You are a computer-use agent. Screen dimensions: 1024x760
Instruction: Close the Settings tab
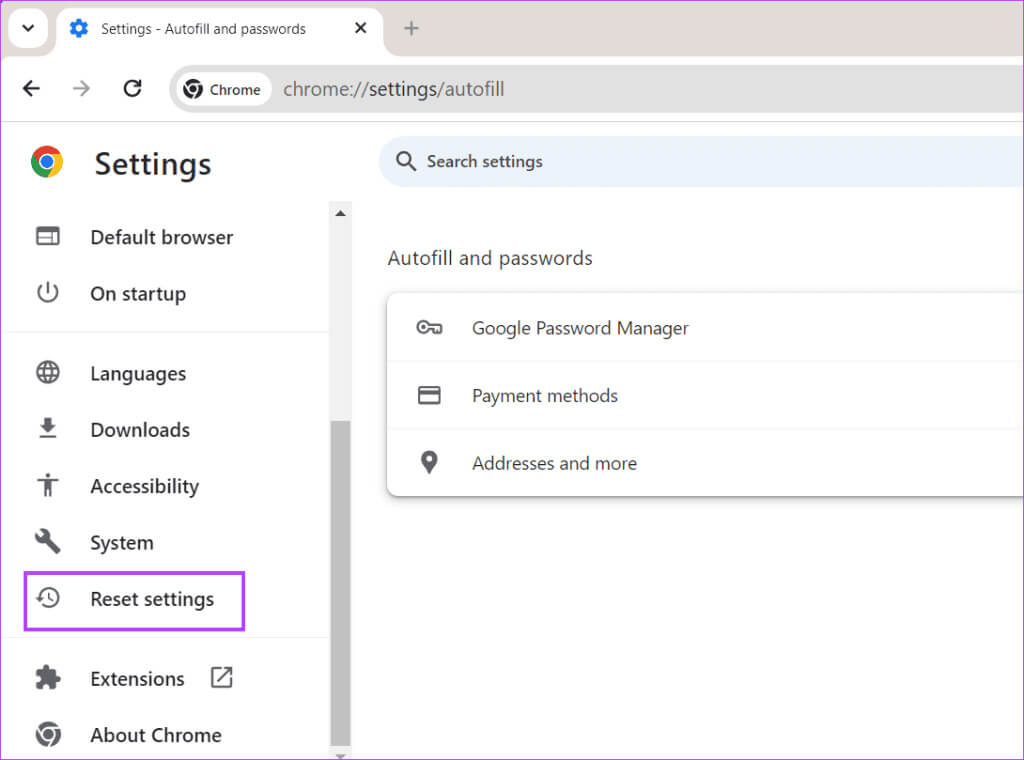click(360, 28)
